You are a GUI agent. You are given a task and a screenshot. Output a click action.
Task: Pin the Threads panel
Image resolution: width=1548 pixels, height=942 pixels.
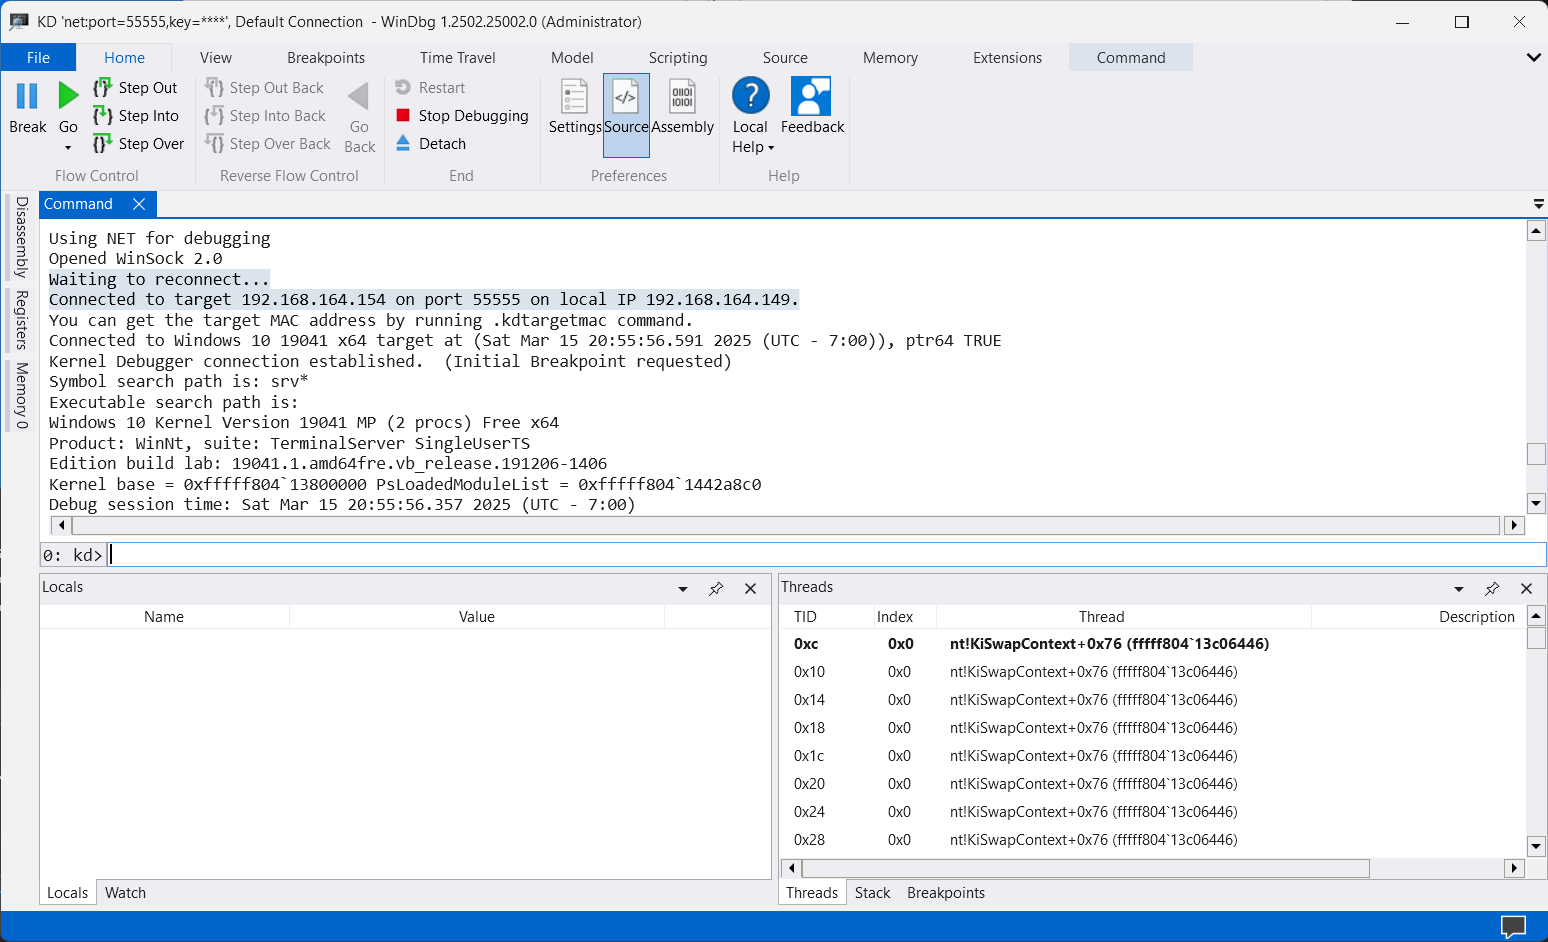[x=1492, y=589]
